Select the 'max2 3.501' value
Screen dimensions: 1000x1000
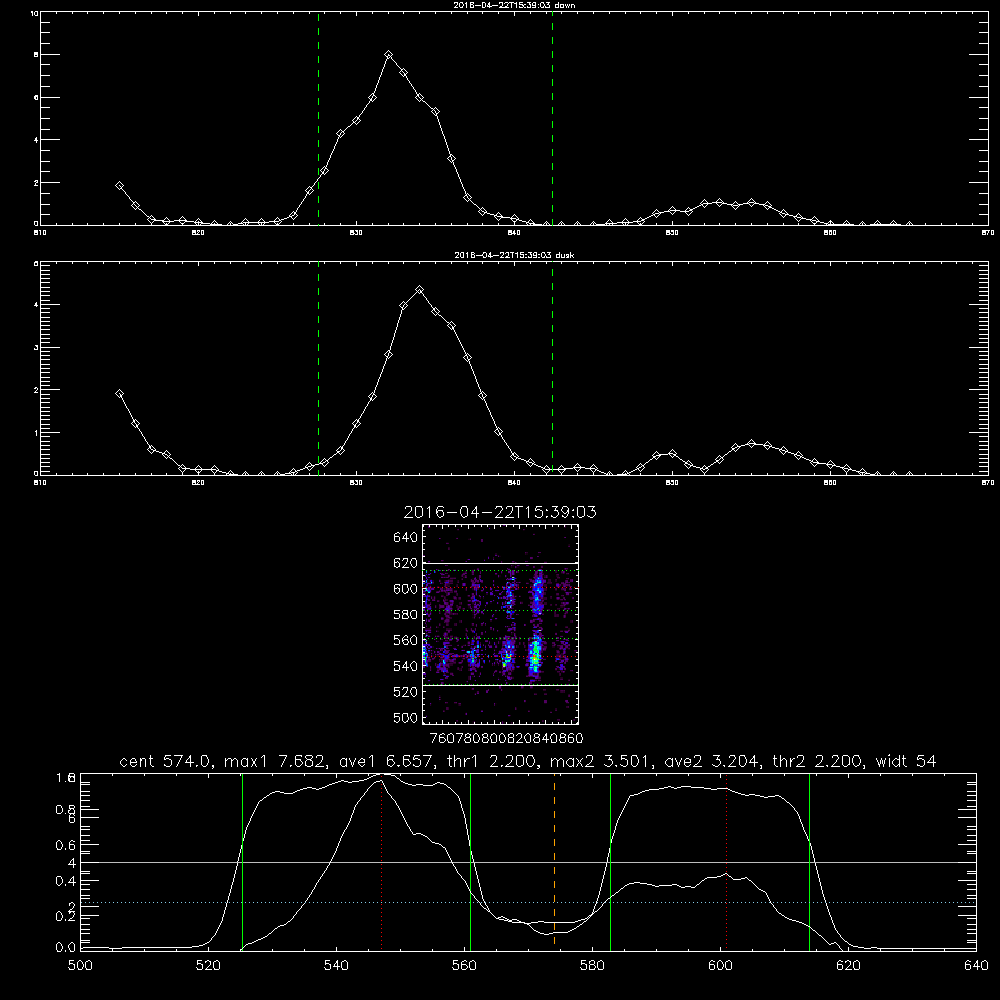[x=602, y=761]
